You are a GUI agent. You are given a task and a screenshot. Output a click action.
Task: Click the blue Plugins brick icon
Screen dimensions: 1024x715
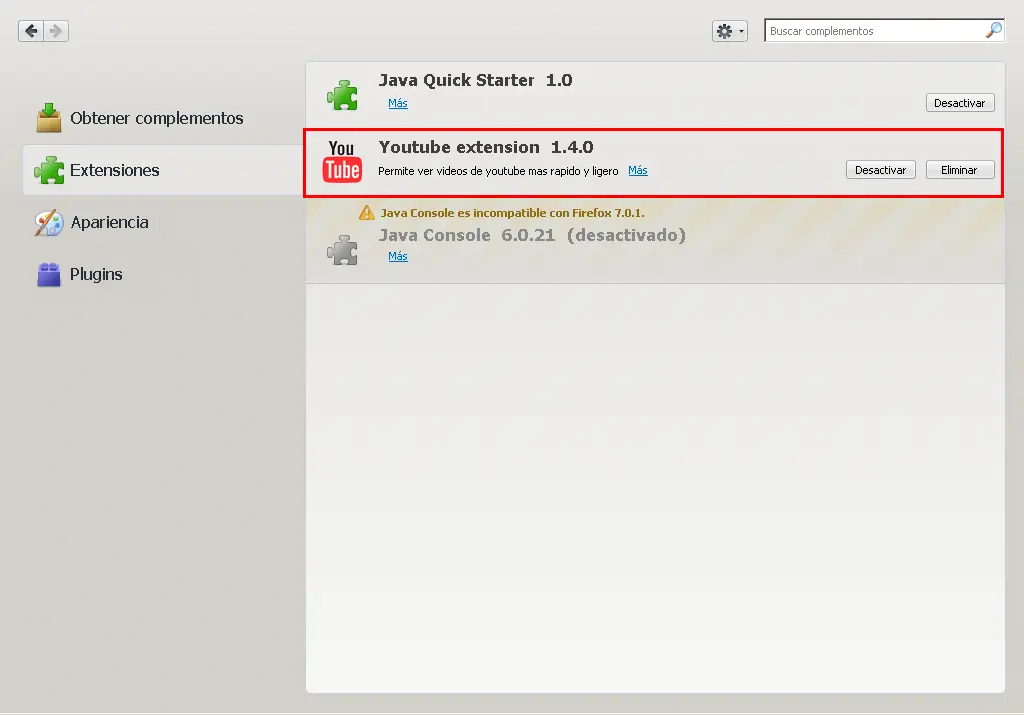point(49,274)
